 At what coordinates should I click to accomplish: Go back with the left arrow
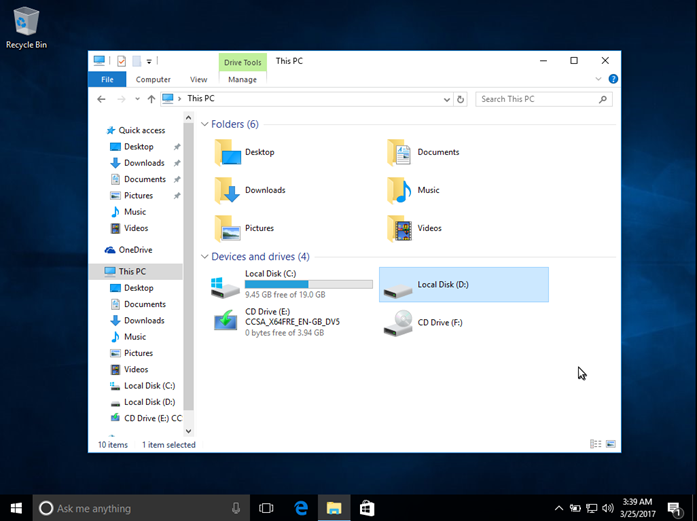tap(101, 99)
